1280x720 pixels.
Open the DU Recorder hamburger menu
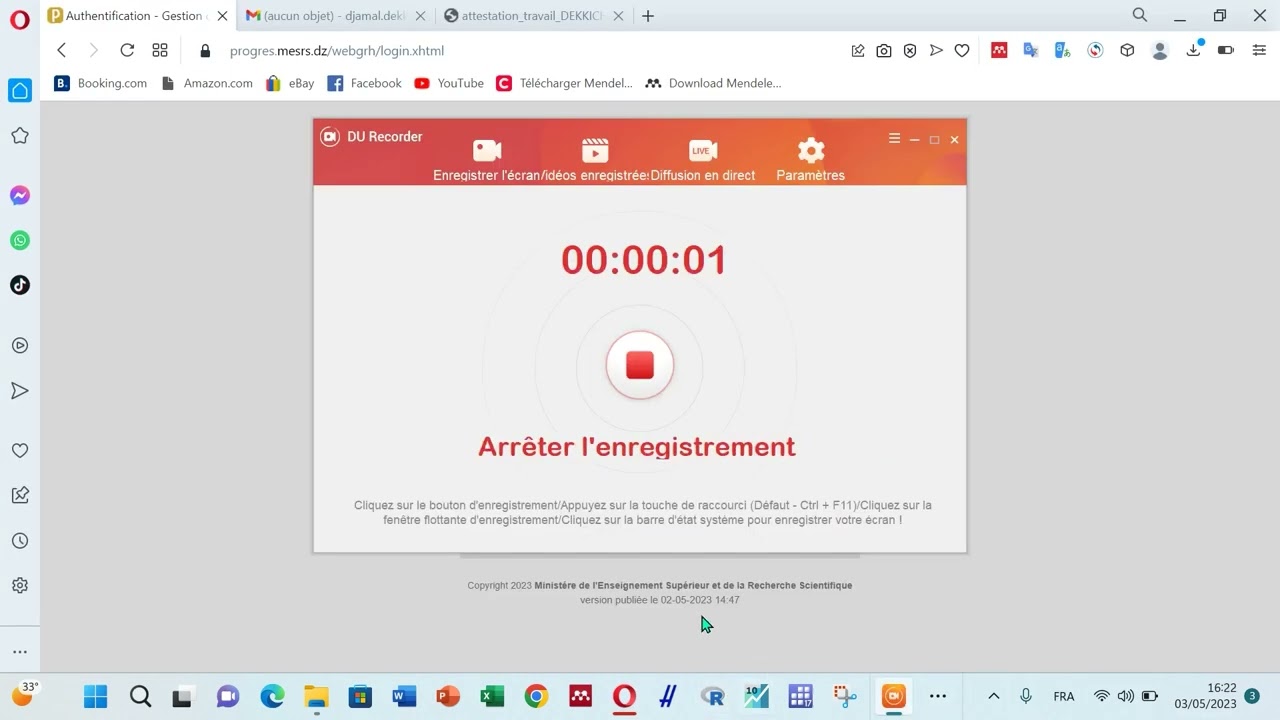tap(894, 139)
